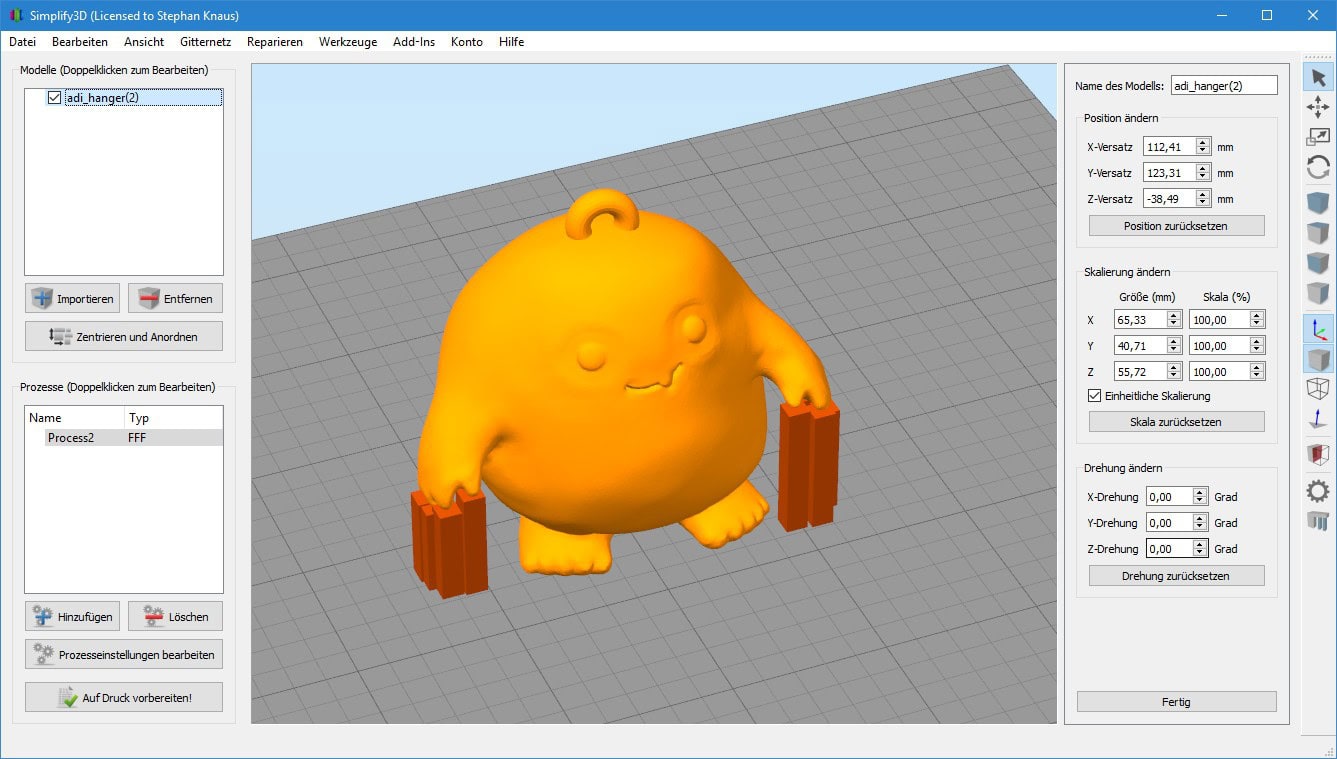Select the arrow pointer tool in right toolbar
1337x759 pixels.
coord(1318,77)
